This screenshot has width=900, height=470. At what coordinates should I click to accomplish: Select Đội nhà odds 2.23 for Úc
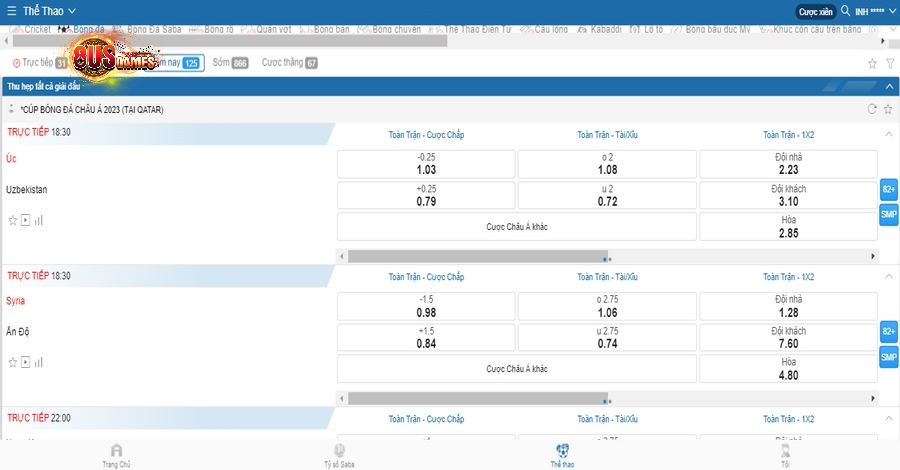pos(787,164)
